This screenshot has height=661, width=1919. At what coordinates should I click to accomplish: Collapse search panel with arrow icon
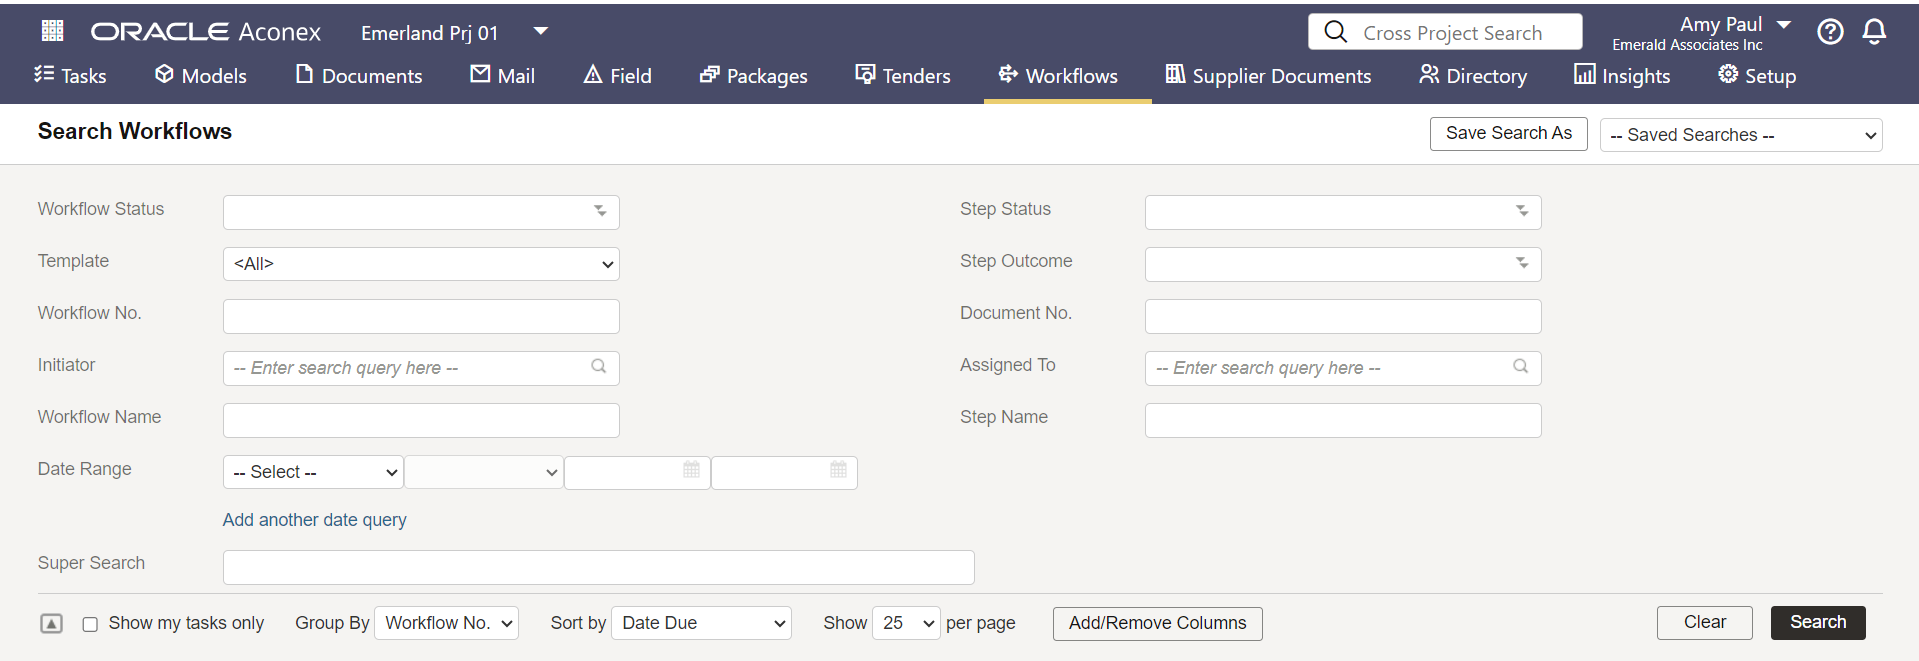point(51,624)
